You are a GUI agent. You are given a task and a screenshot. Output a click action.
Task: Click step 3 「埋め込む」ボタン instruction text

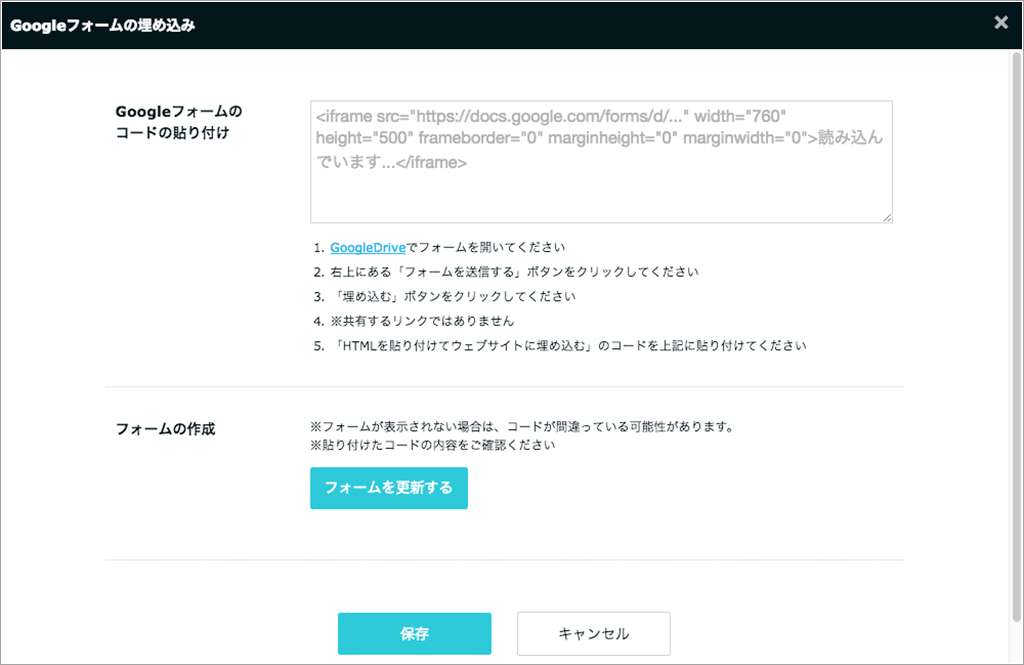(453, 297)
